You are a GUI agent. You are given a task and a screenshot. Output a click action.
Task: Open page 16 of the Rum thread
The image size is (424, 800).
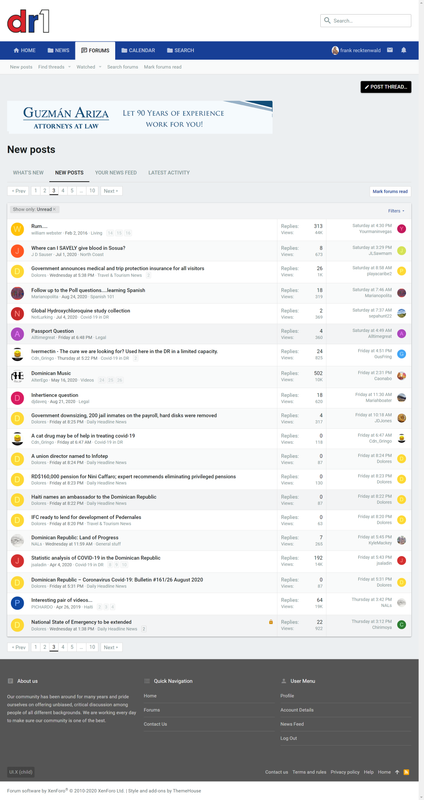128,233
